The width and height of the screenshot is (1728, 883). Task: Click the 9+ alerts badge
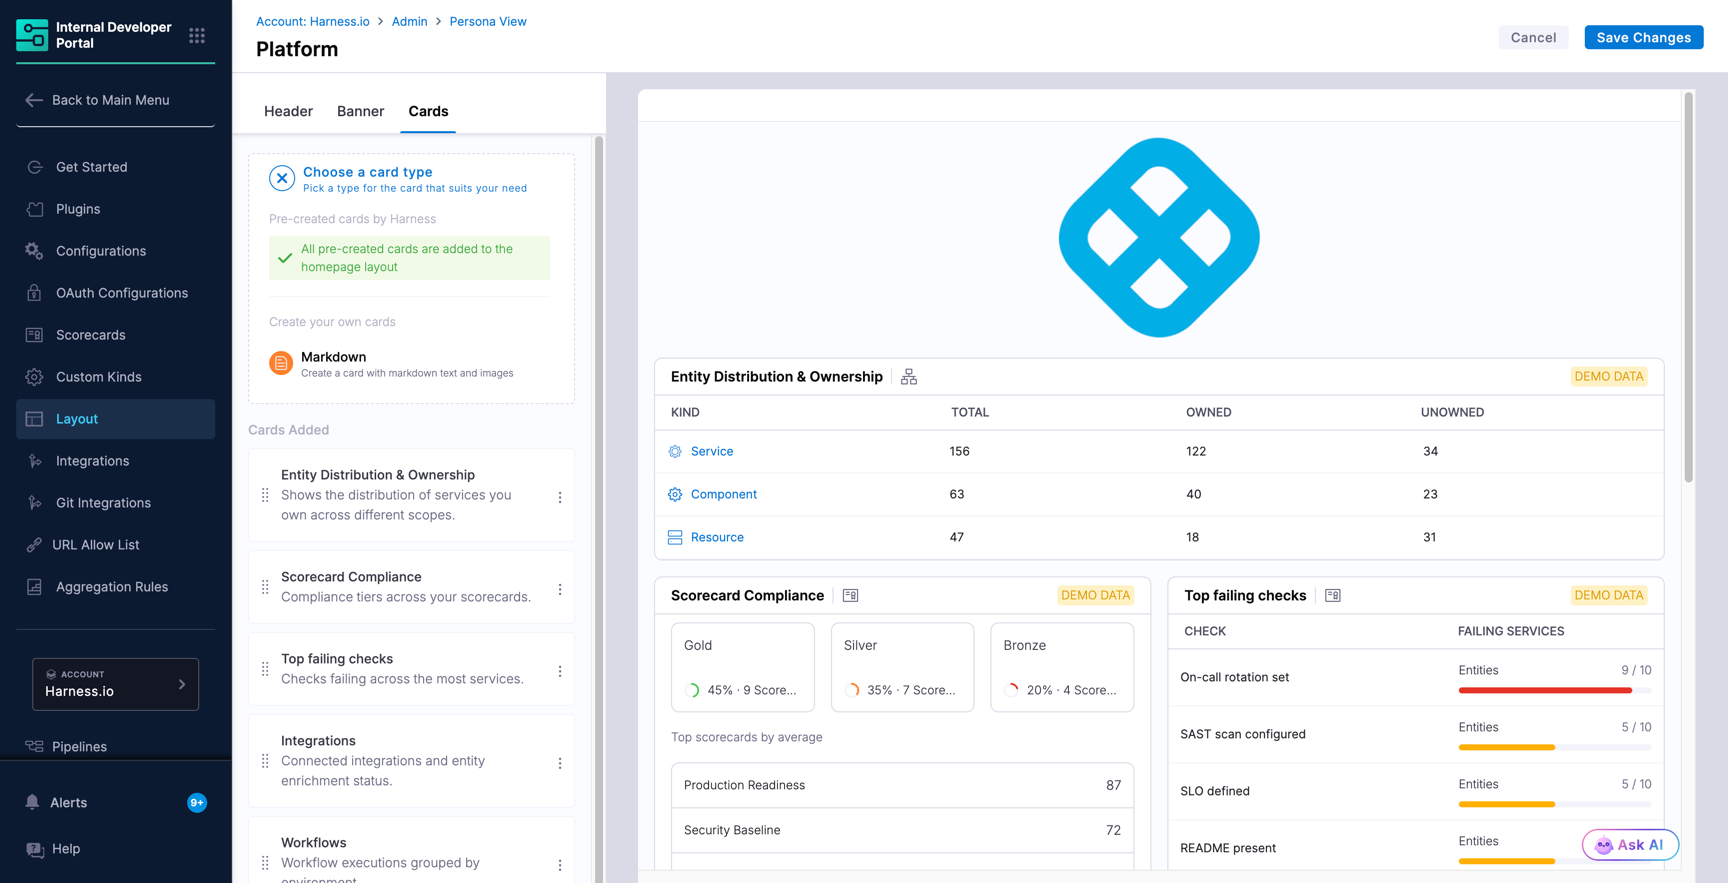point(197,803)
